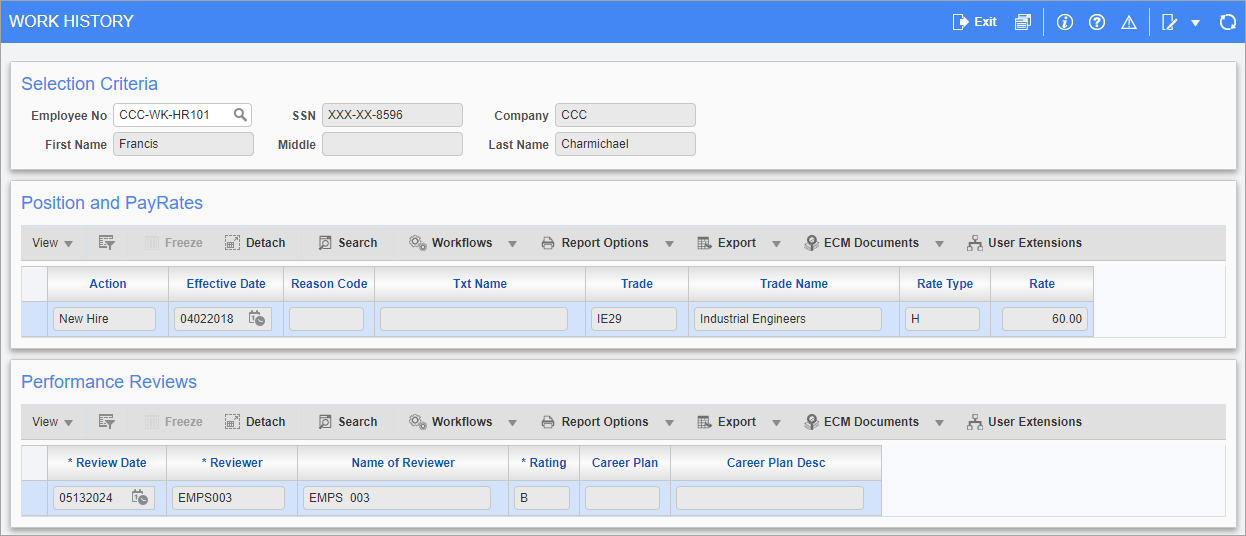Click the Rating input field
Image resolution: width=1246 pixels, height=536 pixels.
tap(541, 498)
